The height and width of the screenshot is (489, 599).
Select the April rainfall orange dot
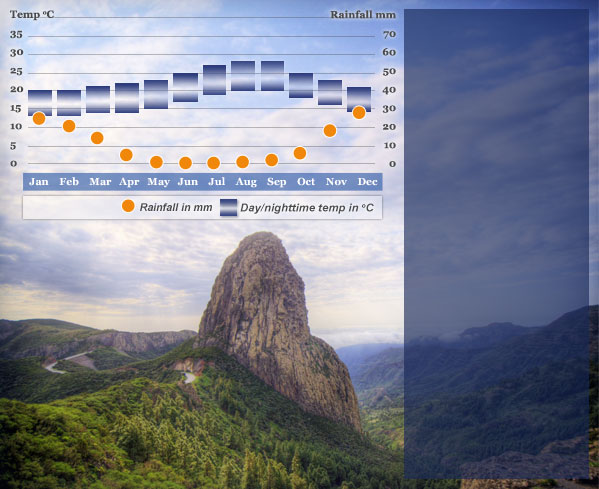(126, 155)
